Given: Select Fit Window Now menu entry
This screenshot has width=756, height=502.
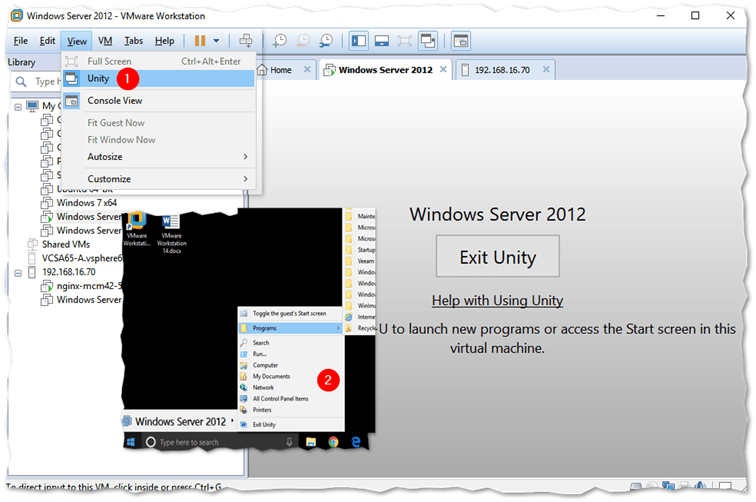Looking at the screenshot, I should click(158, 140).
